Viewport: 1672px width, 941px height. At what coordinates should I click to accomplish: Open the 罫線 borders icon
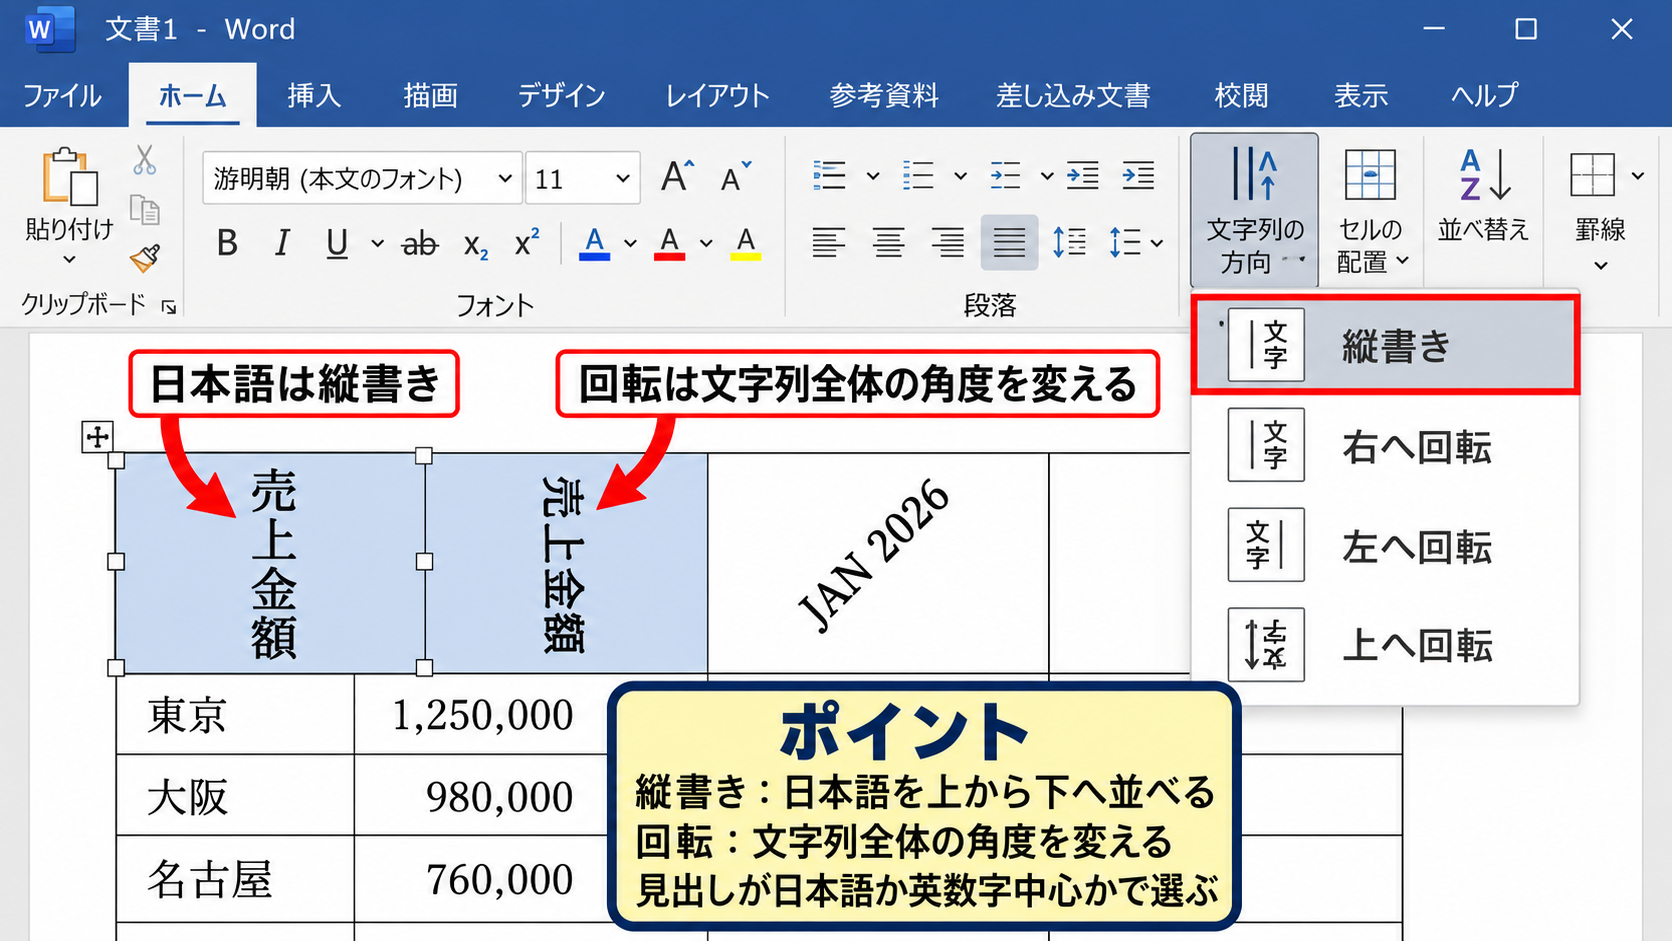1592,175
